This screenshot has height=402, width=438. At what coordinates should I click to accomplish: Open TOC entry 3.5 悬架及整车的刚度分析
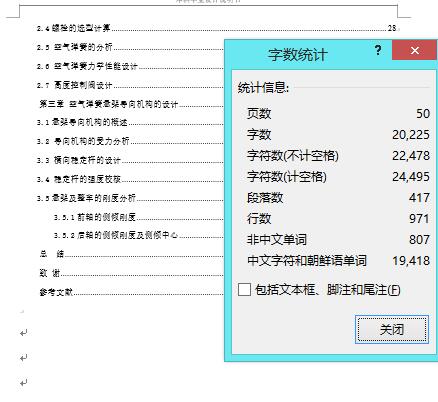tap(86, 198)
